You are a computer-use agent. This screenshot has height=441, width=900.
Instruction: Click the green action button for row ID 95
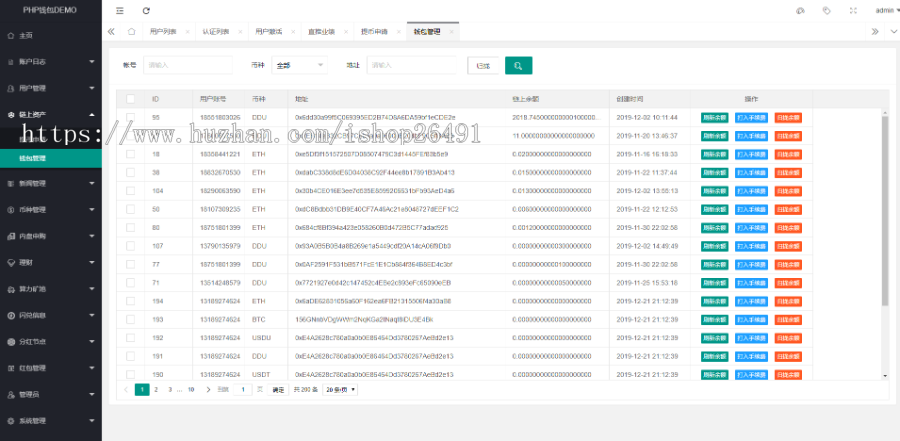pyautogui.click(x=715, y=117)
